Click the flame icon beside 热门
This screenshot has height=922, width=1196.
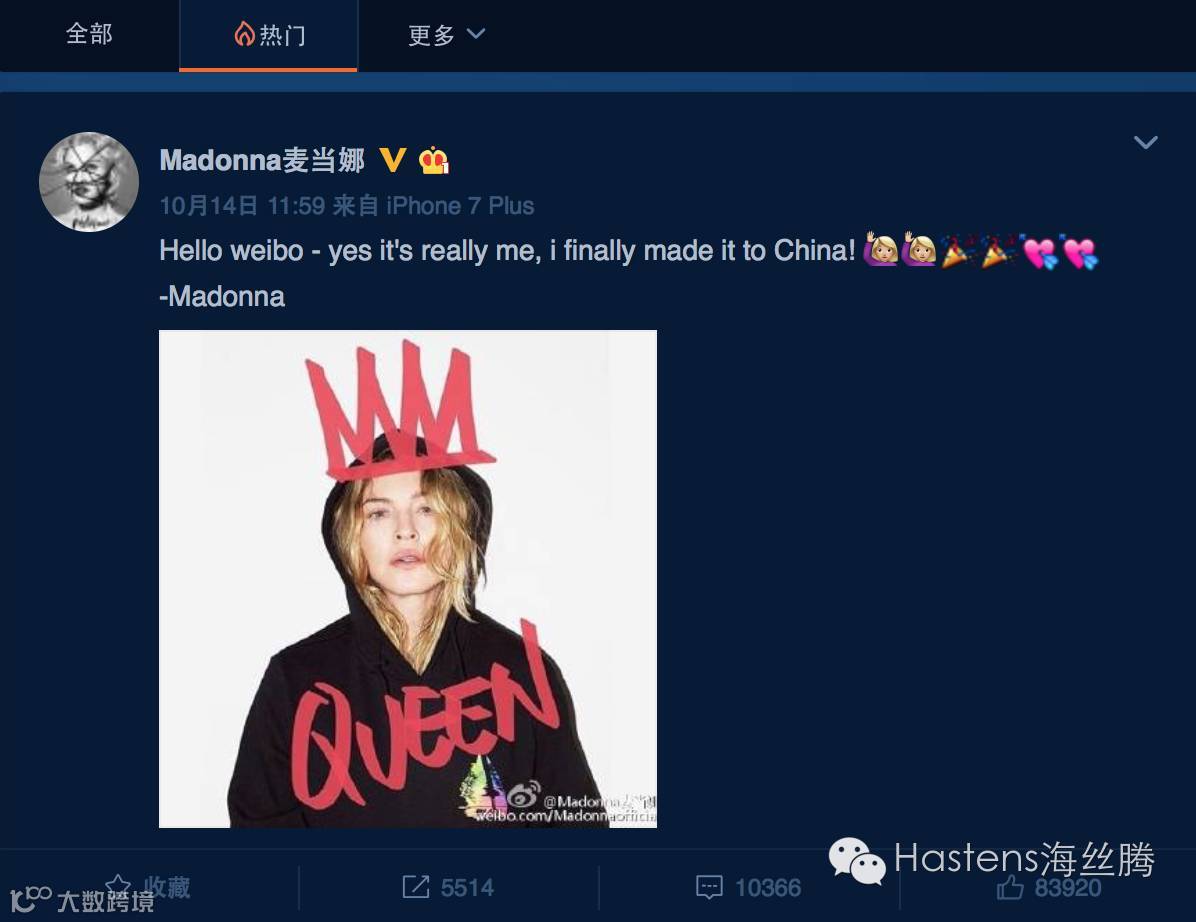click(244, 34)
